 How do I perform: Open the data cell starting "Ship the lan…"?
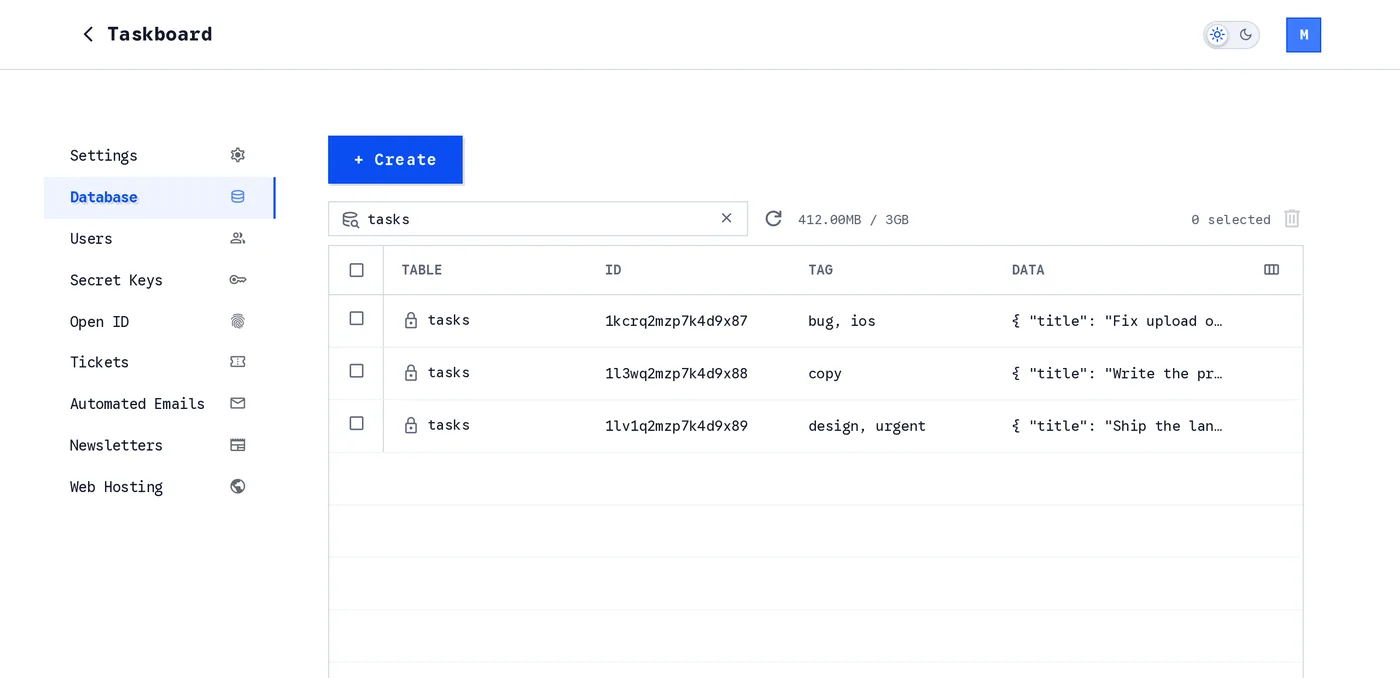pyautogui.click(x=1117, y=426)
